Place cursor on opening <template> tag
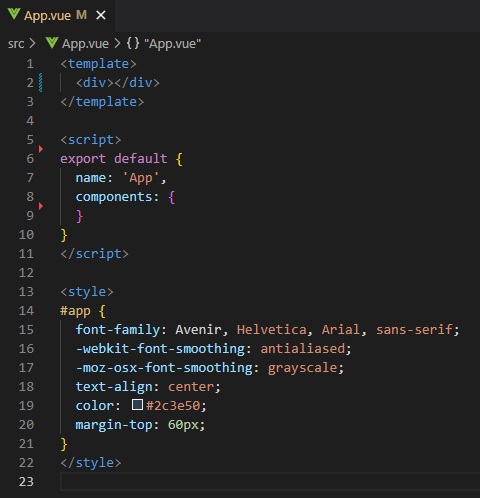The image size is (480, 498). (98, 64)
